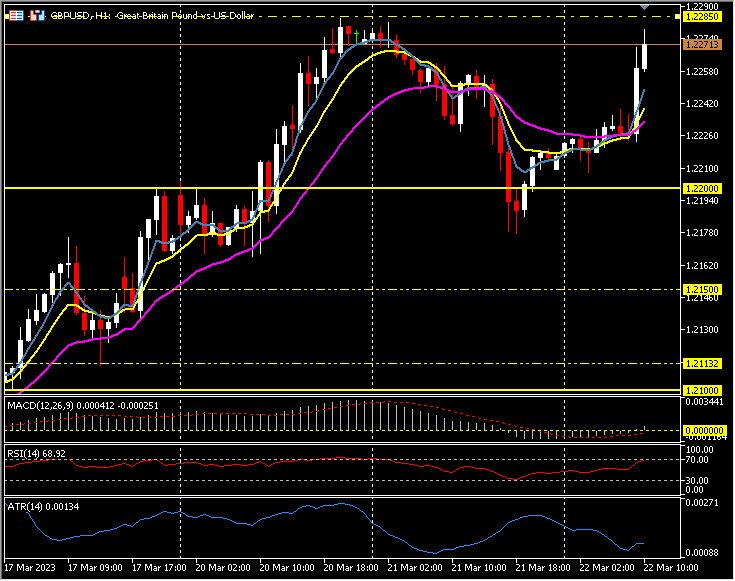Viewport: 735px width, 581px height.
Task: Click the 17 Mar 2023 date label
Action: point(33,567)
